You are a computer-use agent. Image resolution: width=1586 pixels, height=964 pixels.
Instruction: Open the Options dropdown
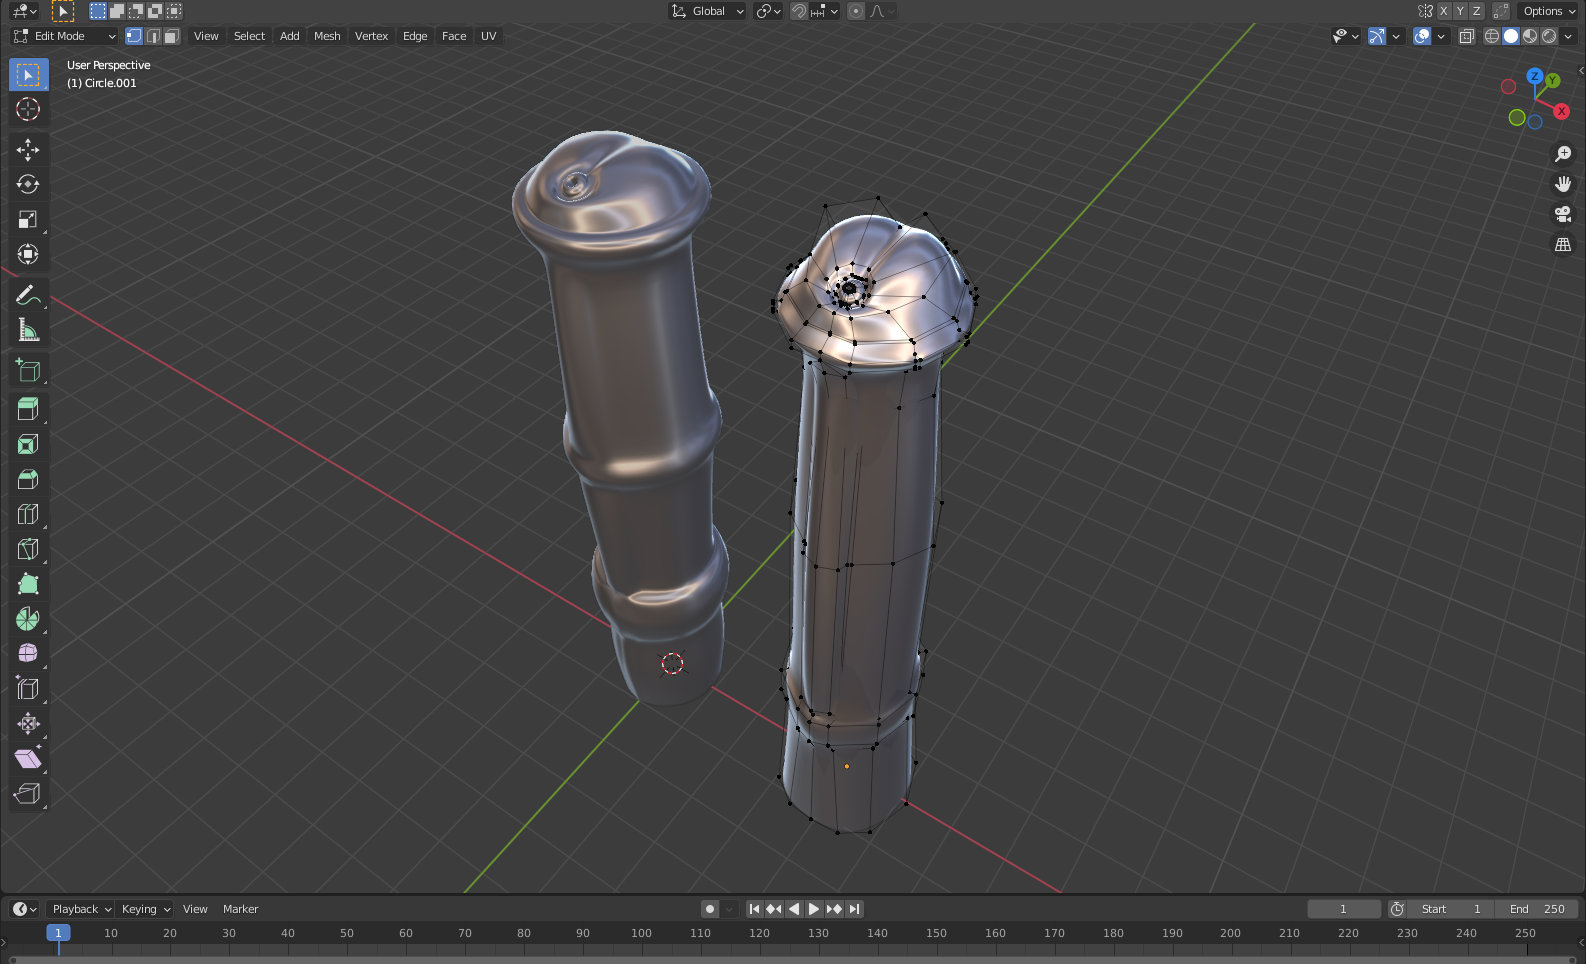pyautogui.click(x=1548, y=11)
